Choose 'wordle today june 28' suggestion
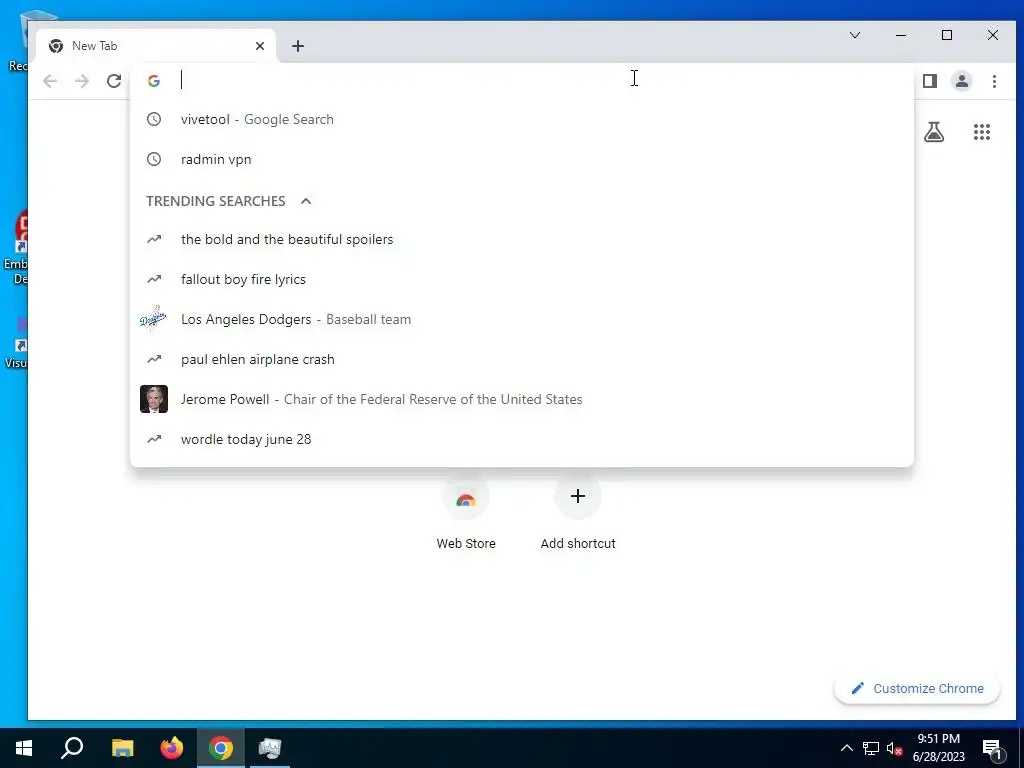 click(x=522, y=440)
